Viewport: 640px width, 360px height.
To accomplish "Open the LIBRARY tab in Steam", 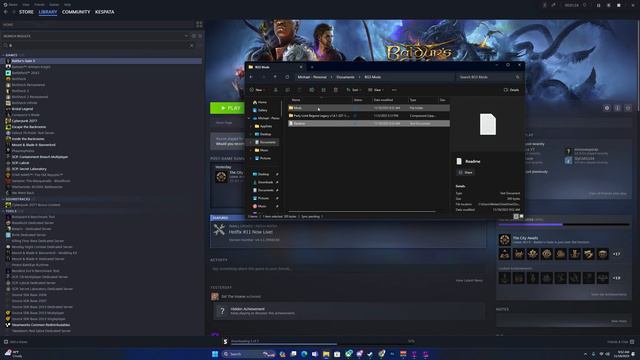I will [x=48, y=12].
